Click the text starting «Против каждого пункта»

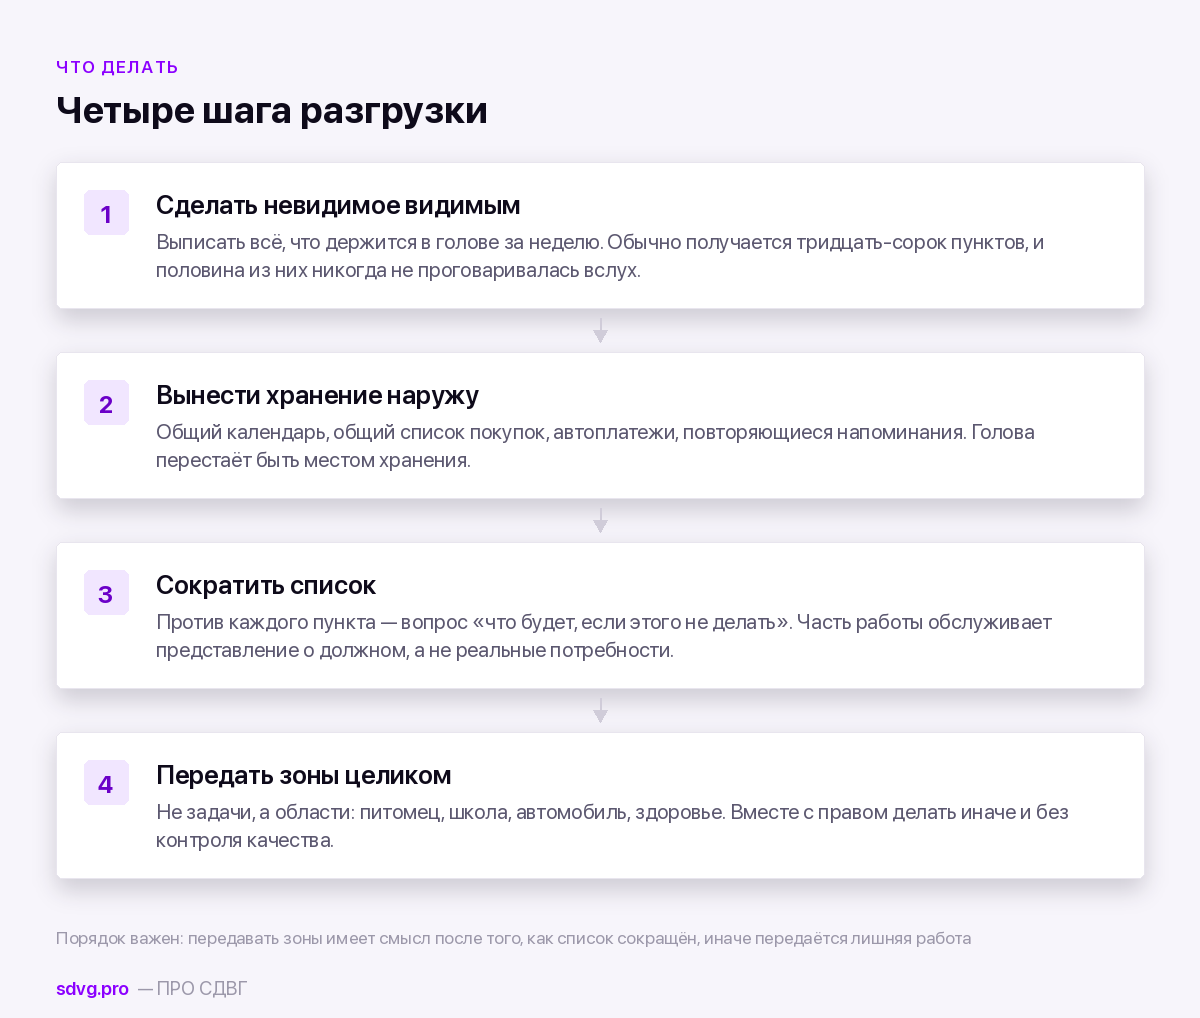pos(604,636)
